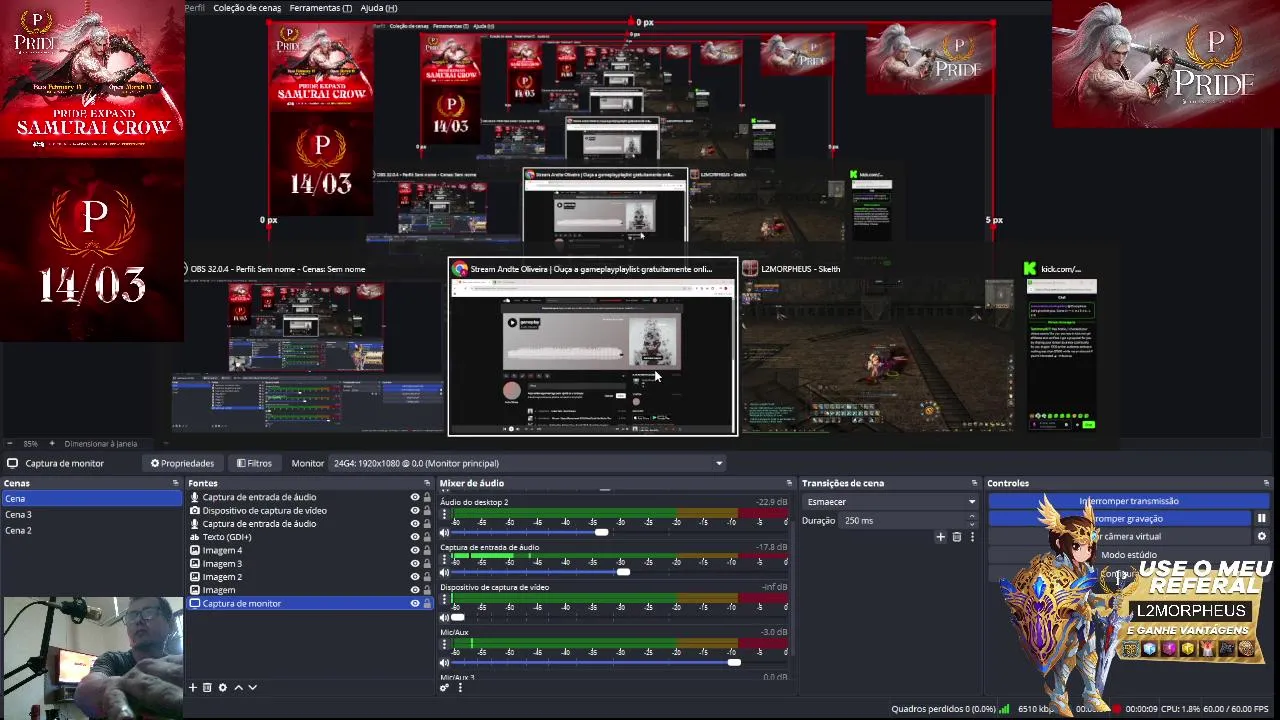
Task: Click the Filtros button
Action: 254,463
